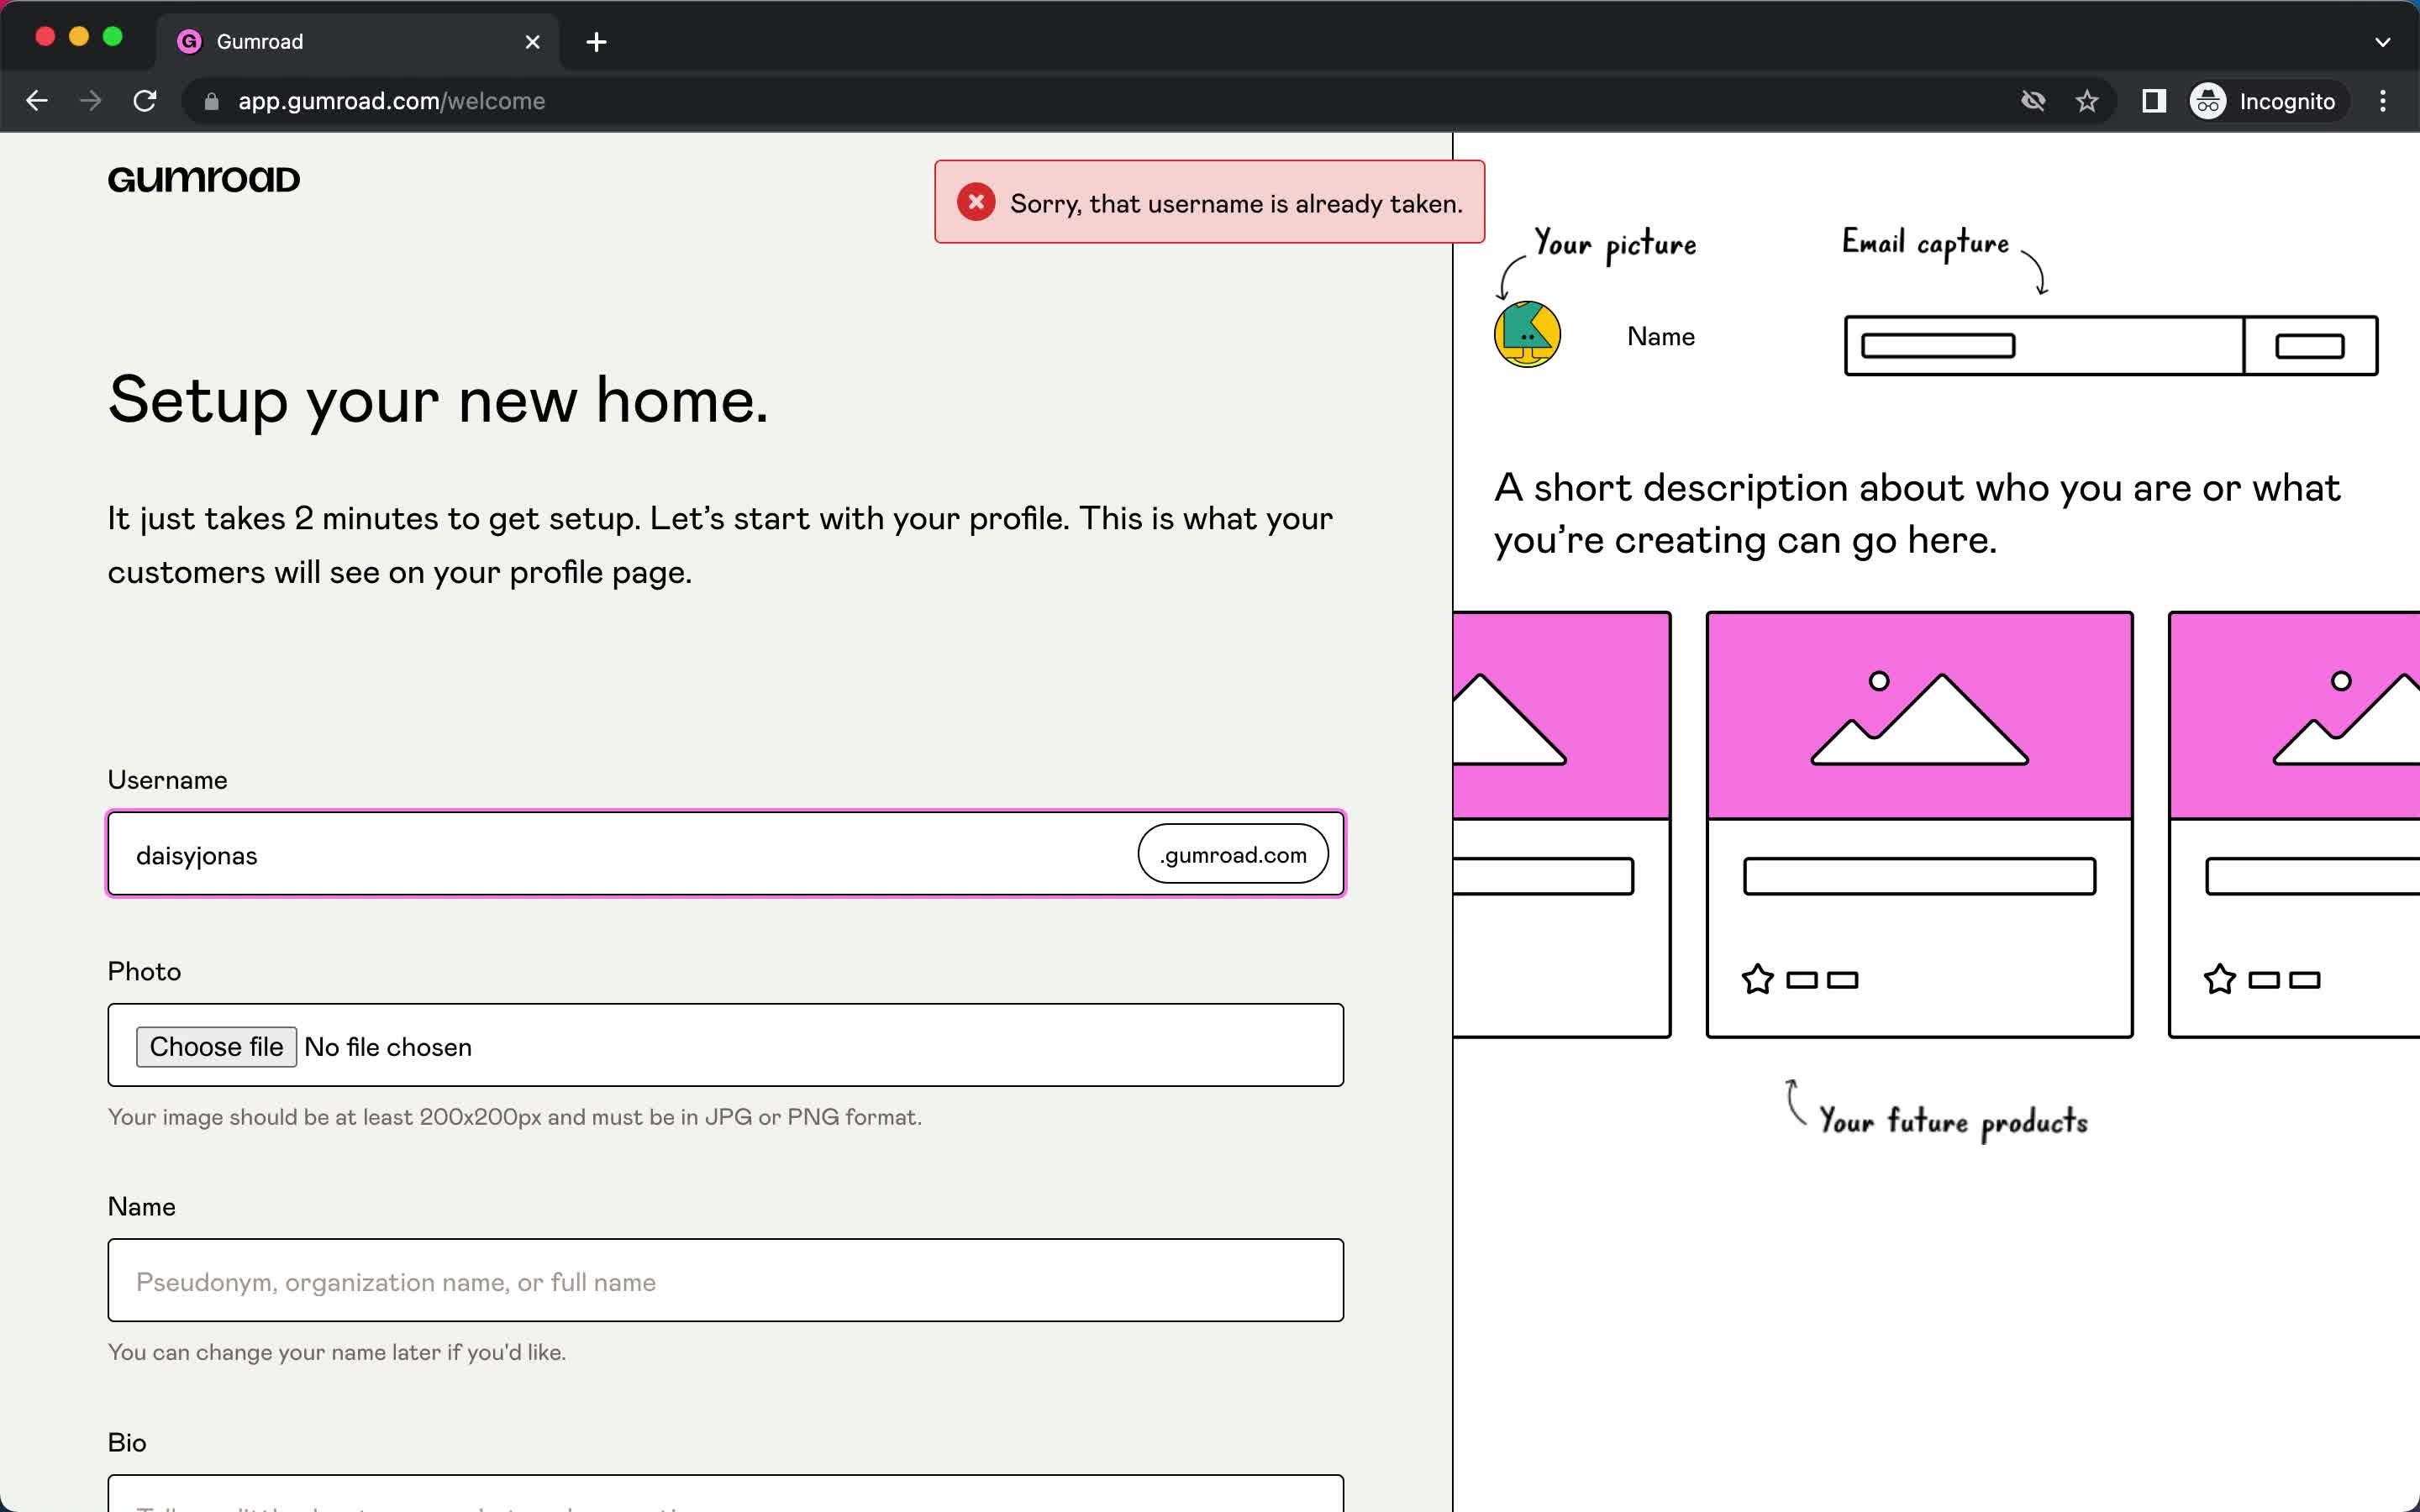This screenshot has height=1512, width=2420.
Task: Click the lock icon in address bar
Action: click(x=211, y=101)
